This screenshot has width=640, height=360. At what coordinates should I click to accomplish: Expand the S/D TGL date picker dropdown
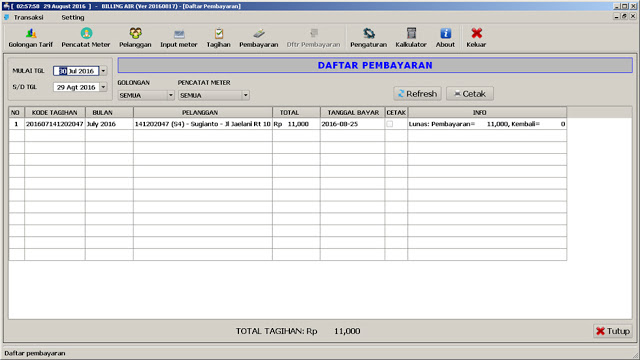click(x=103, y=87)
